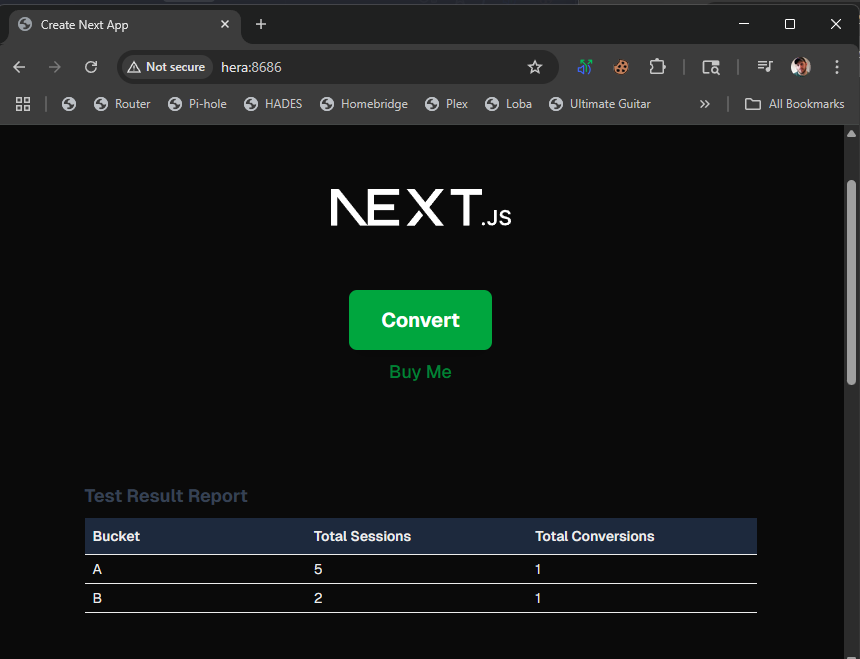Image resolution: width=860 pixels, height=659 pixels.
Task: Select the bucket A cell
Action: pos(97,569)
